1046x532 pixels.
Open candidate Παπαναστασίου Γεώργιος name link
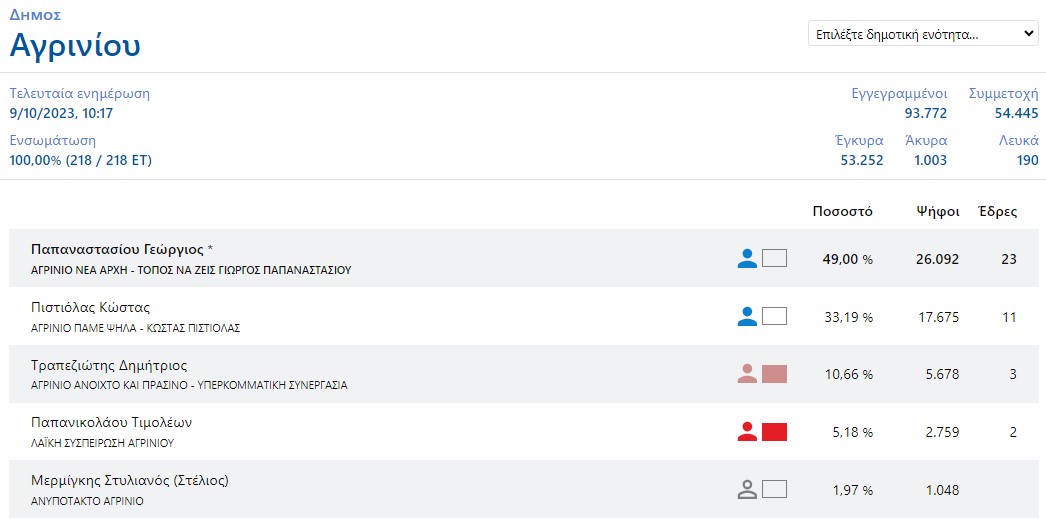click(x=117, y=249)
